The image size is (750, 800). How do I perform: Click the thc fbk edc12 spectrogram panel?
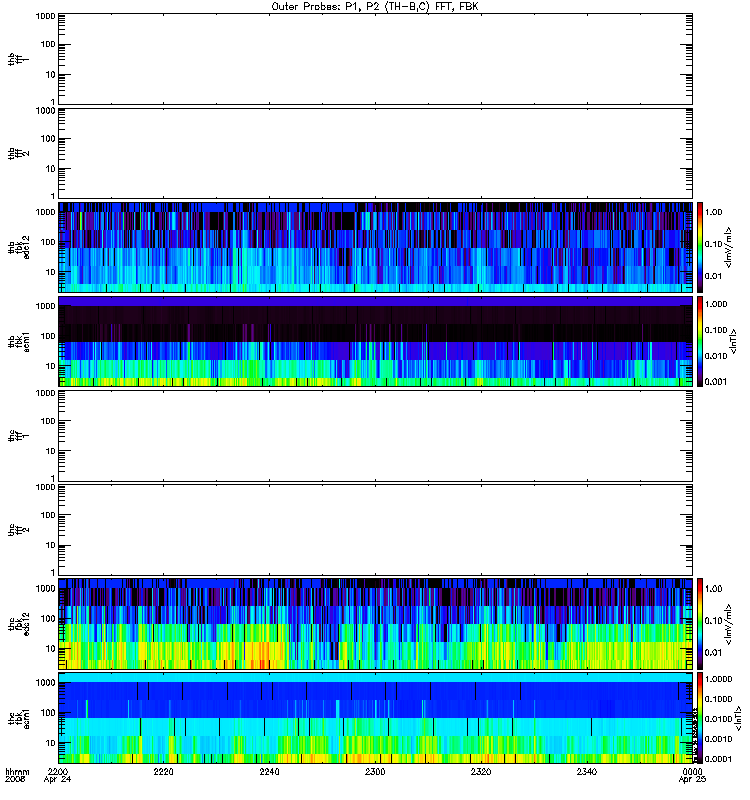(375, 624)
